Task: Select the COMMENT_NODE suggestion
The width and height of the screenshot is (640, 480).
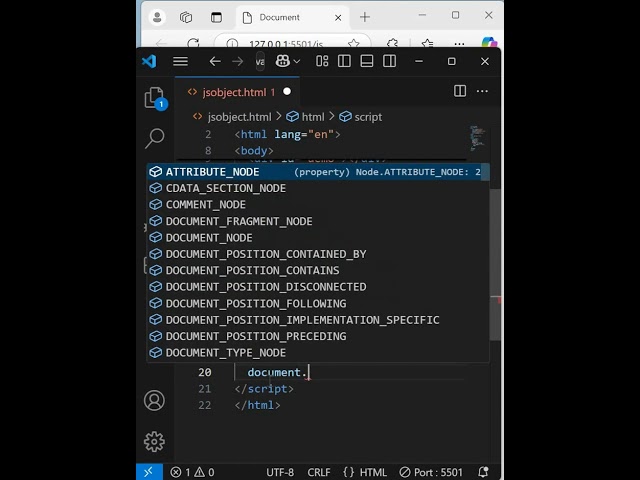Action: [318, 204]
